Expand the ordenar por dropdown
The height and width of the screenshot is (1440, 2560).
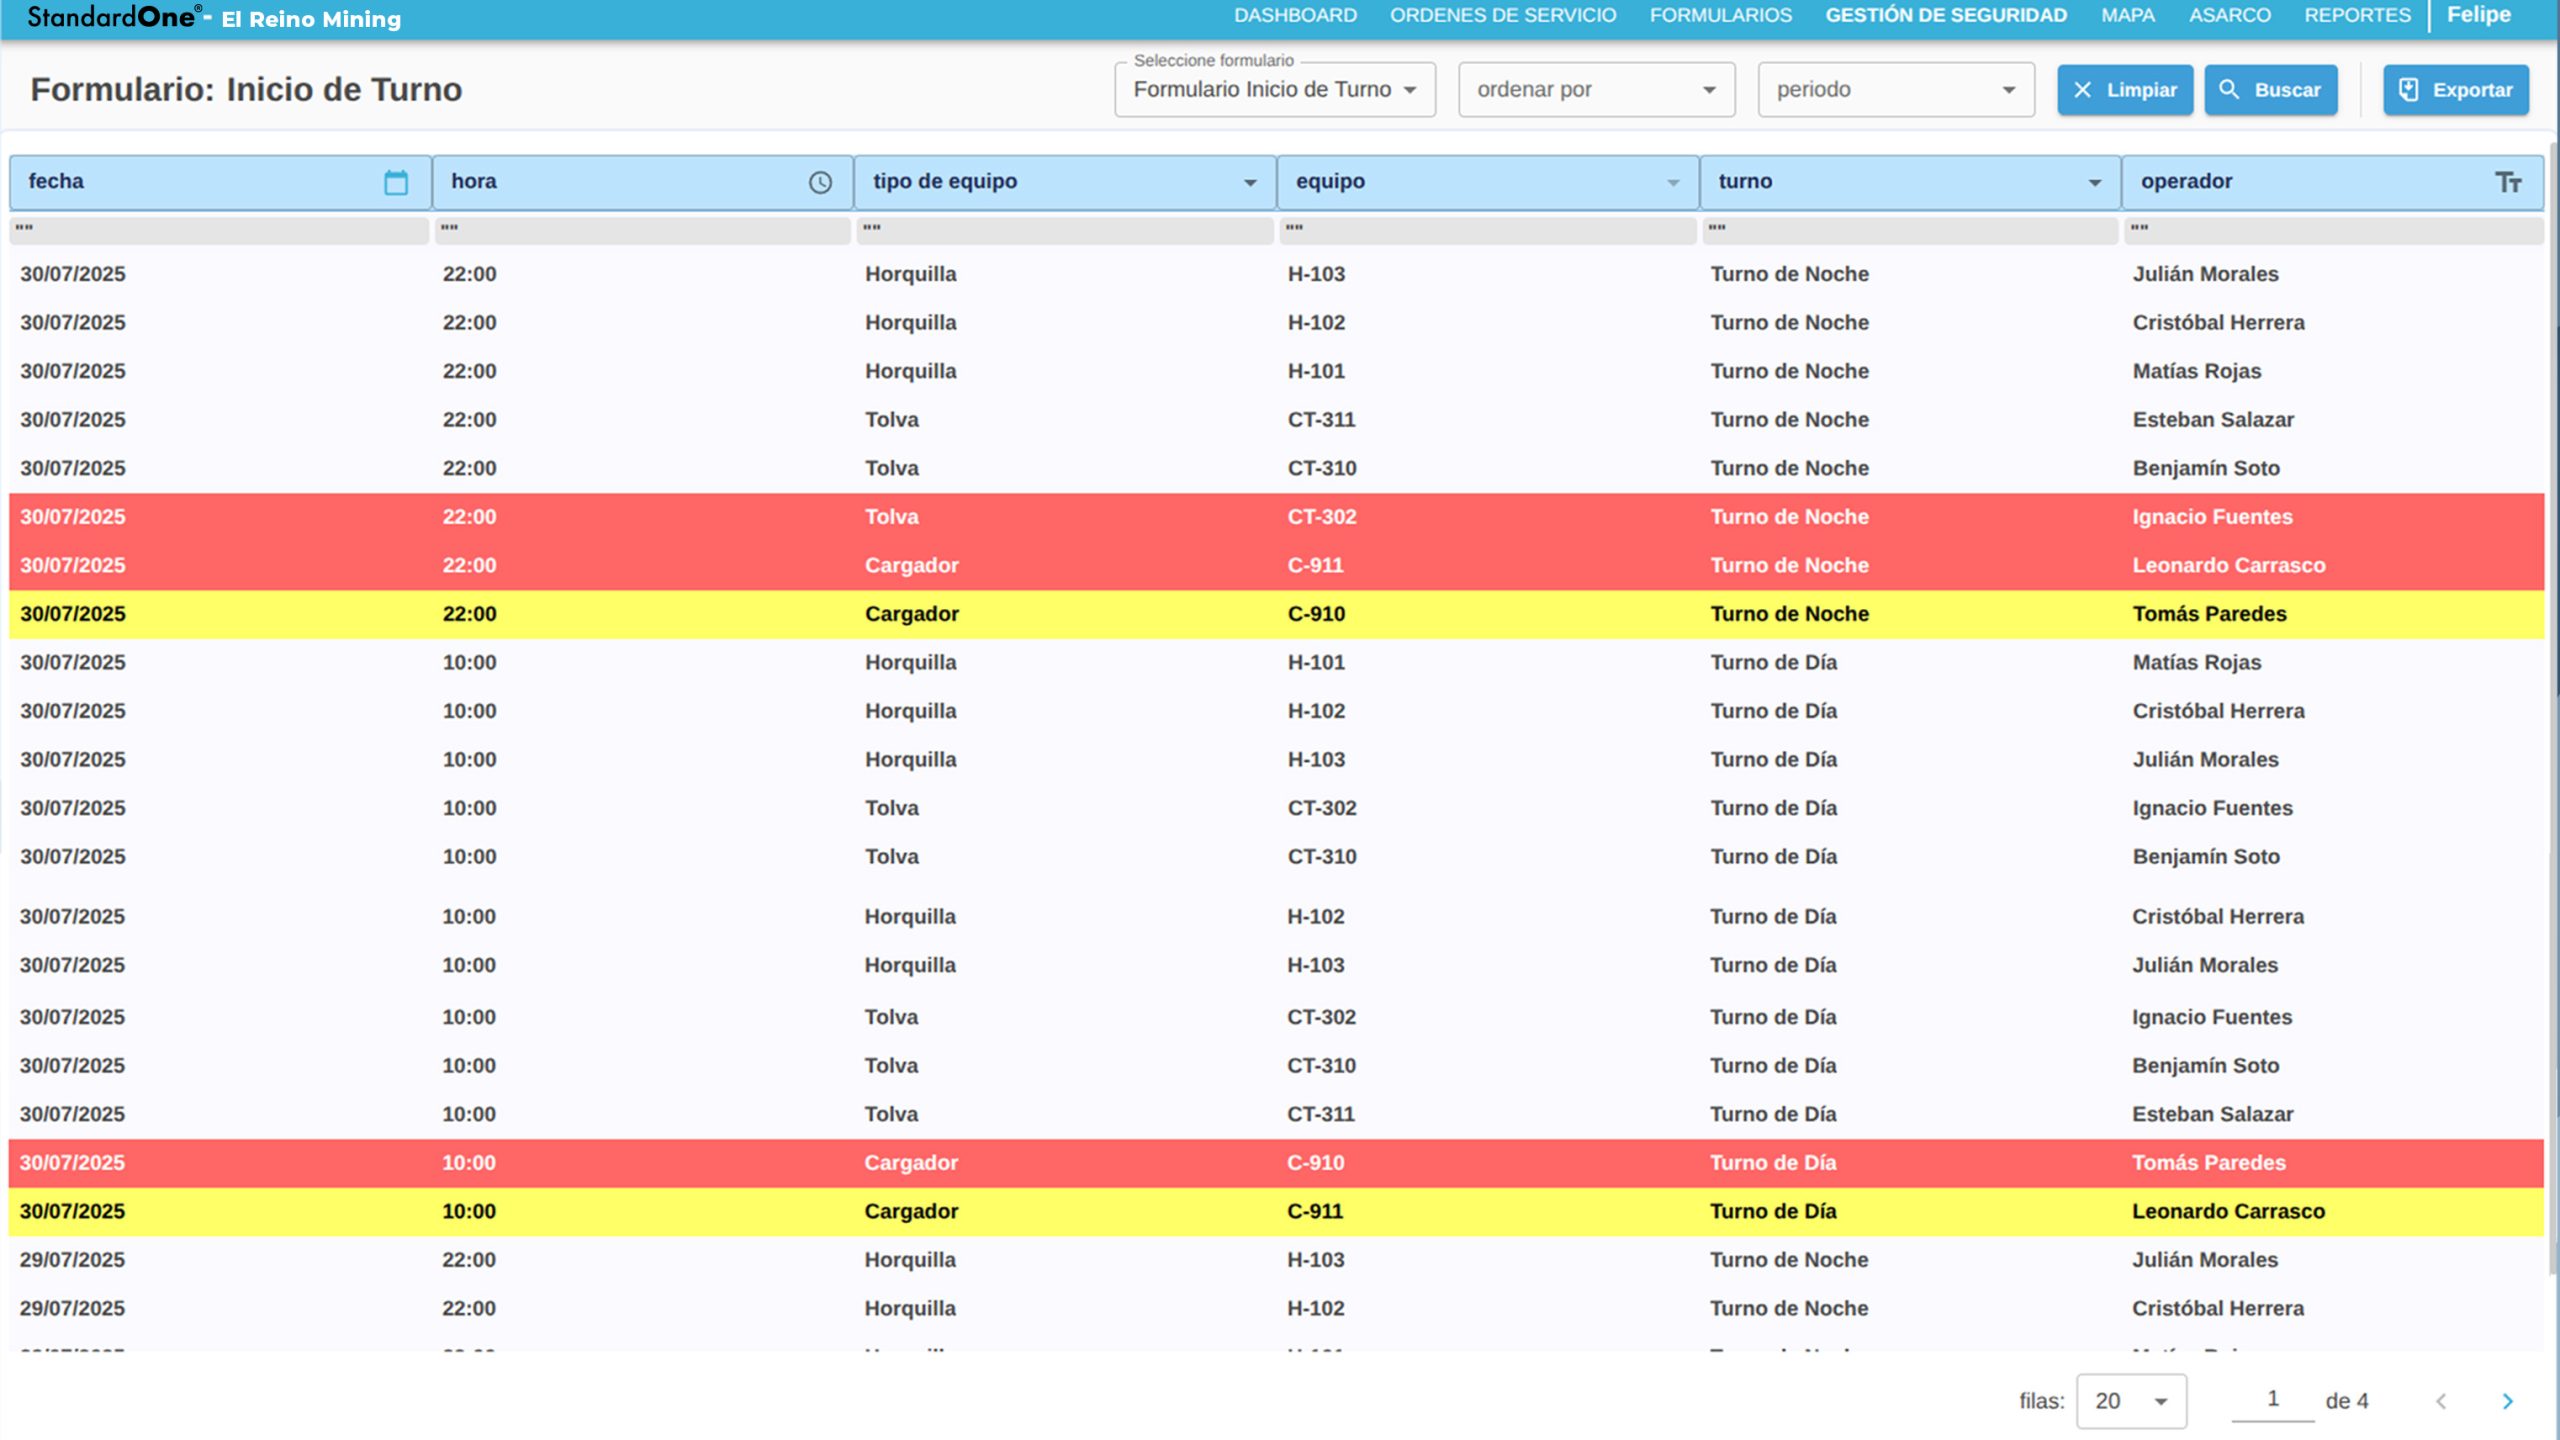pyautogui.click(x=1596, y=90)
